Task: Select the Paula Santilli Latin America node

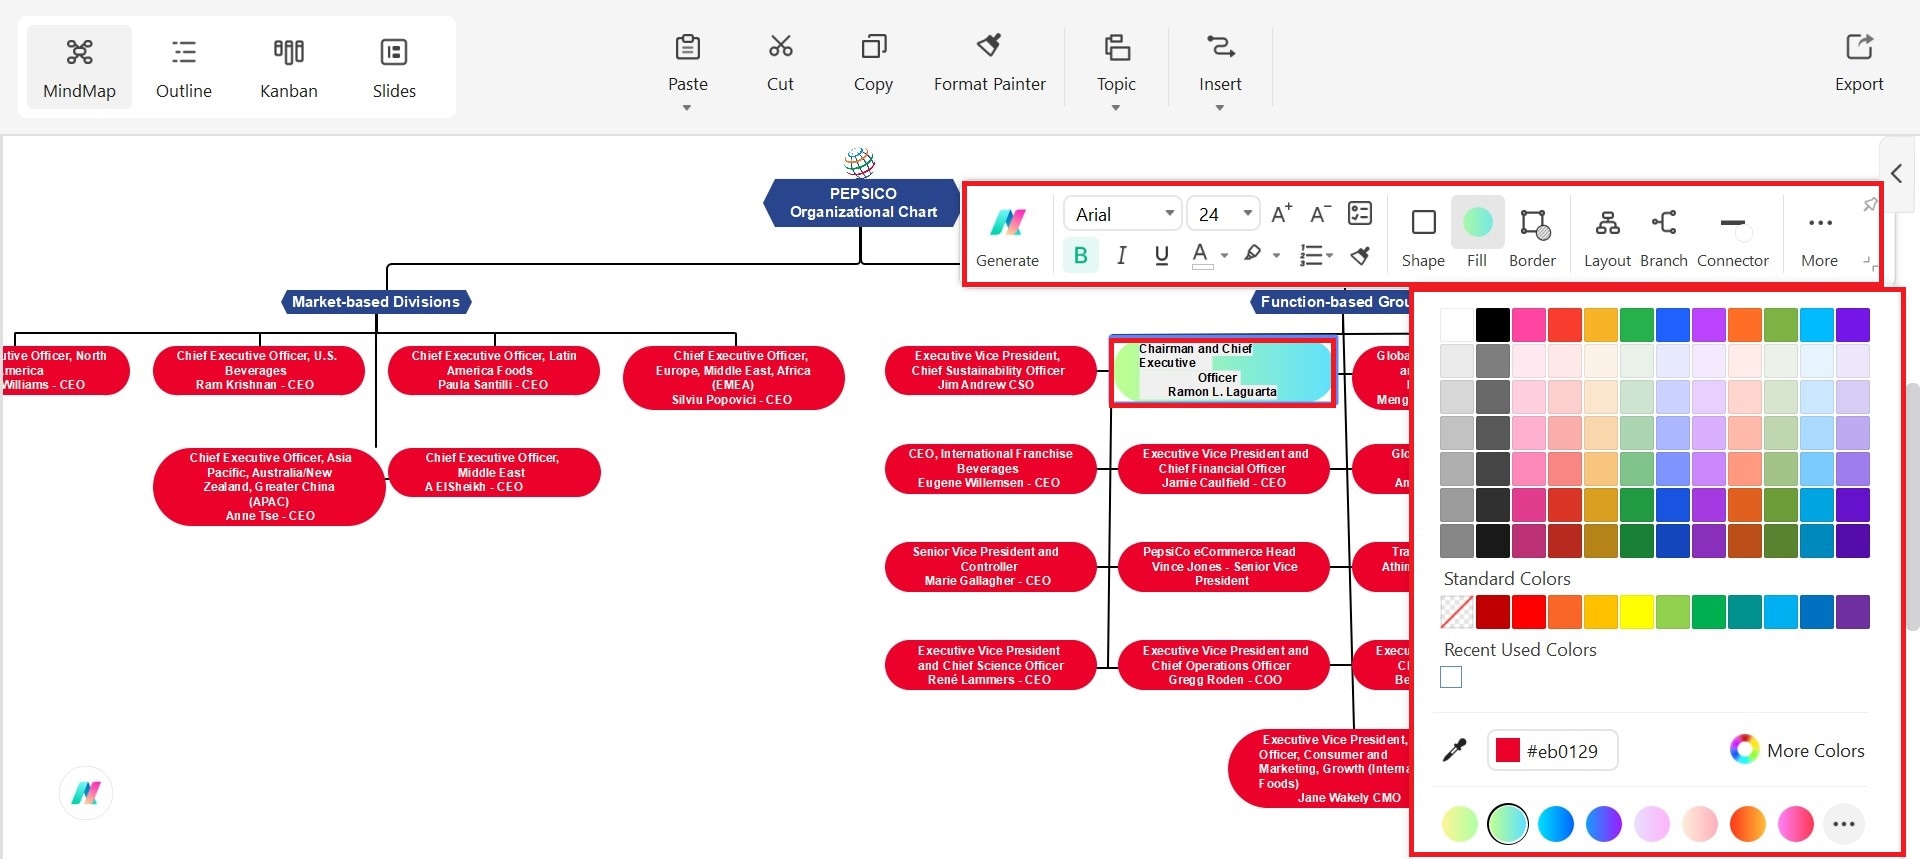Action: point(494,370)
